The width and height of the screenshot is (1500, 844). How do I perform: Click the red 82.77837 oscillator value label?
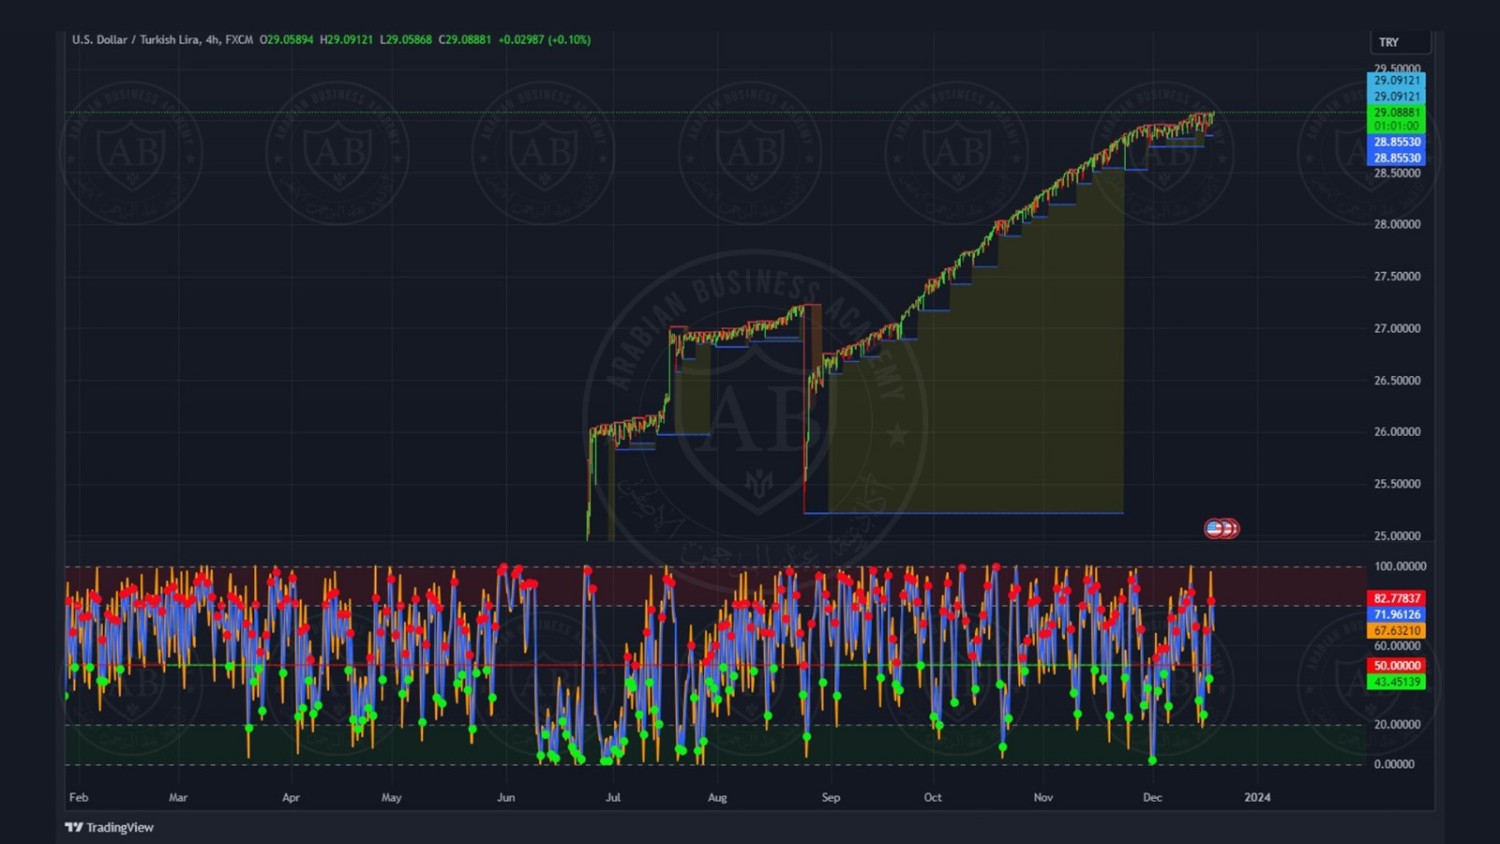click(x=1396, y=598)
